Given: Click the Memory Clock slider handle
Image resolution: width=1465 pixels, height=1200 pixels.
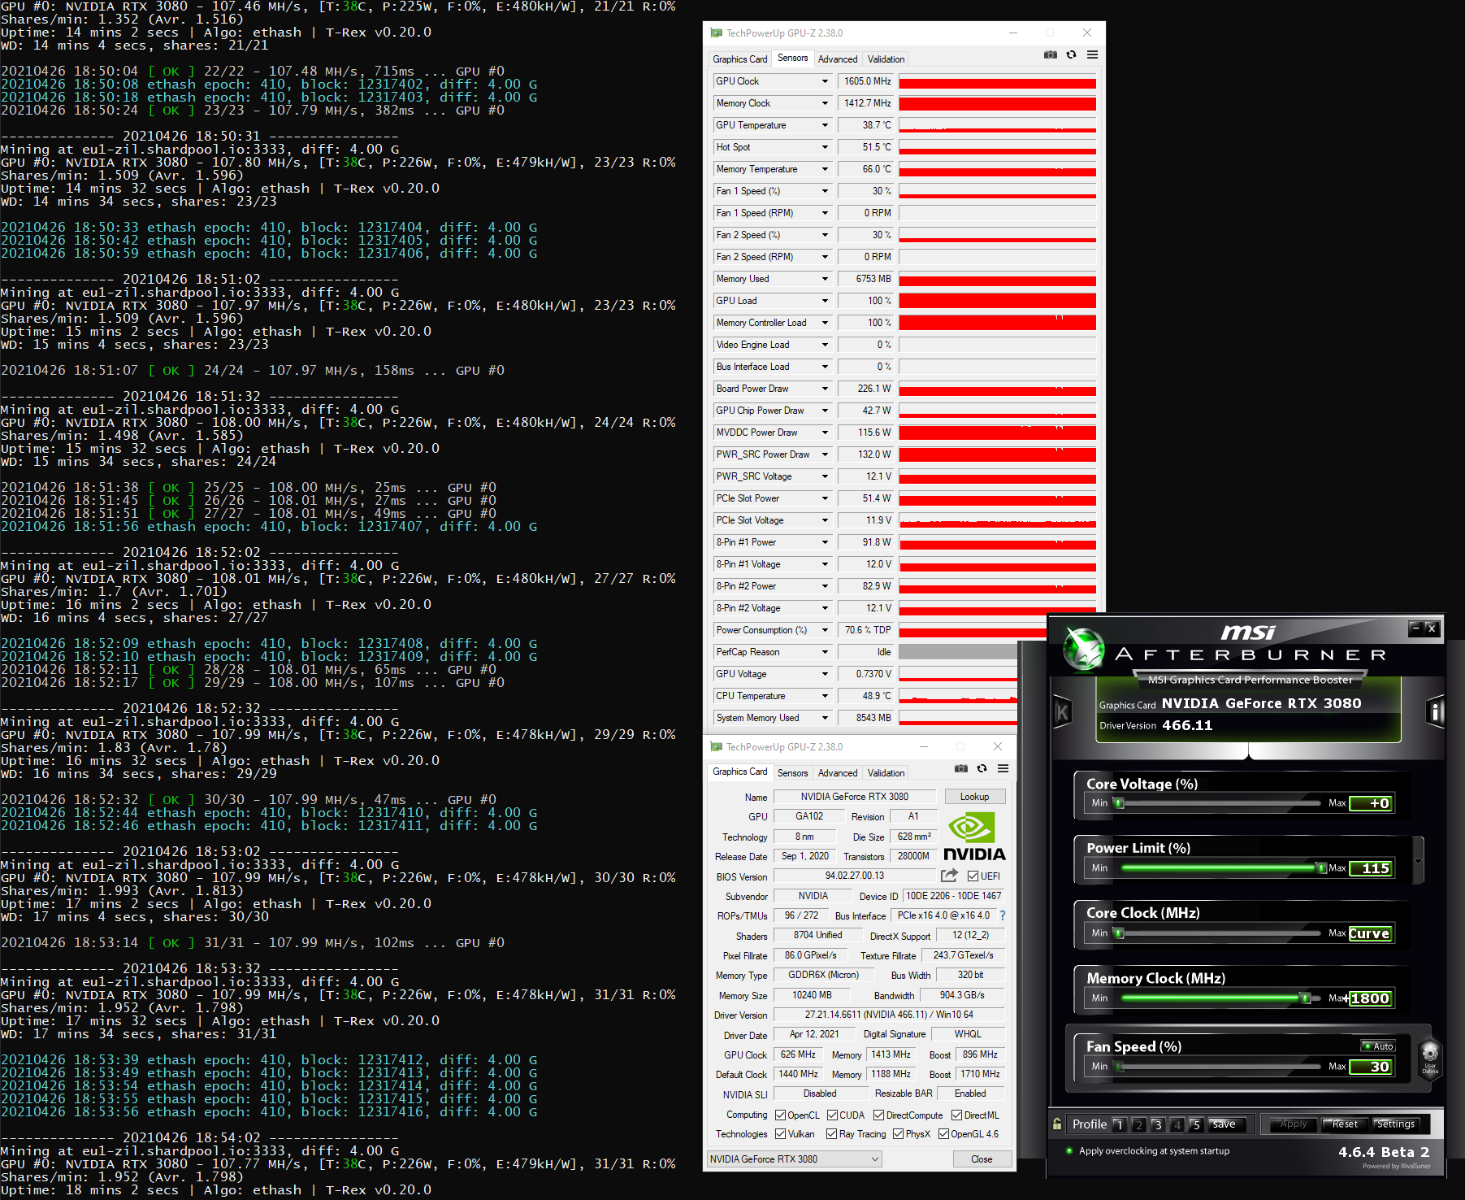Looking at the screenshot, I should (x=1304, y=998).
